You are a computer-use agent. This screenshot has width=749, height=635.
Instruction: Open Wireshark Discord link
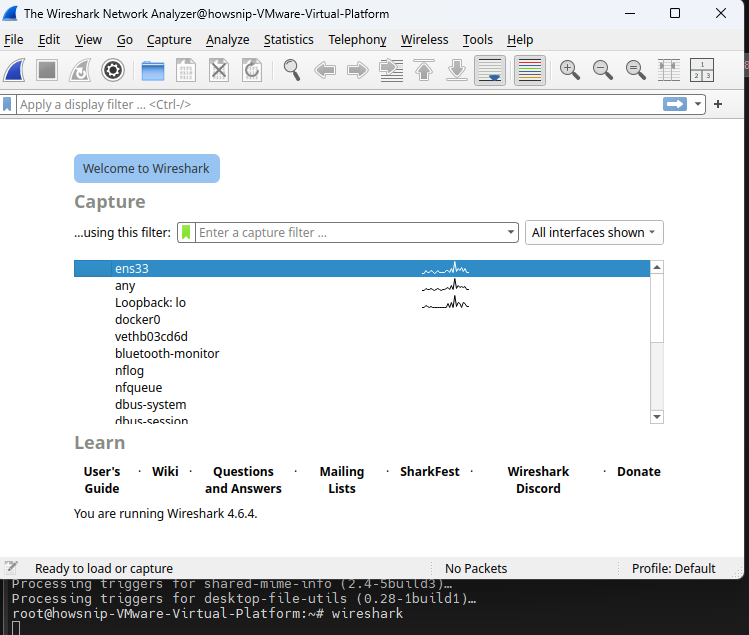(538, 480)
